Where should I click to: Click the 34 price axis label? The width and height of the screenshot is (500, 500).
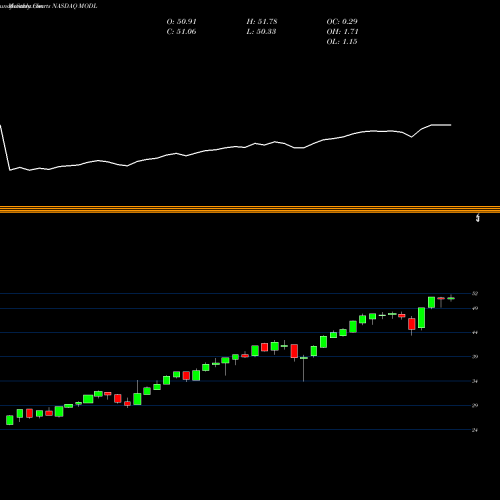coord(475,381)
